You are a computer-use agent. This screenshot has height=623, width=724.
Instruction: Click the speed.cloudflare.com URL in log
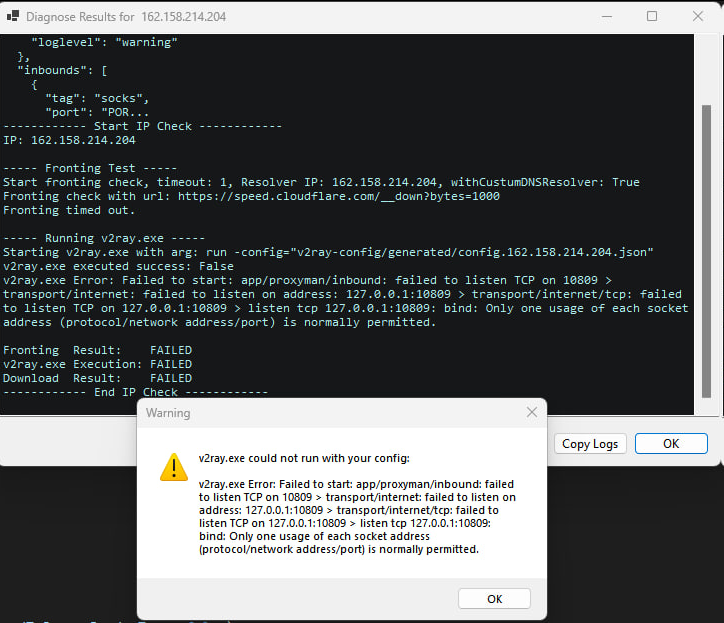[338, 196]
